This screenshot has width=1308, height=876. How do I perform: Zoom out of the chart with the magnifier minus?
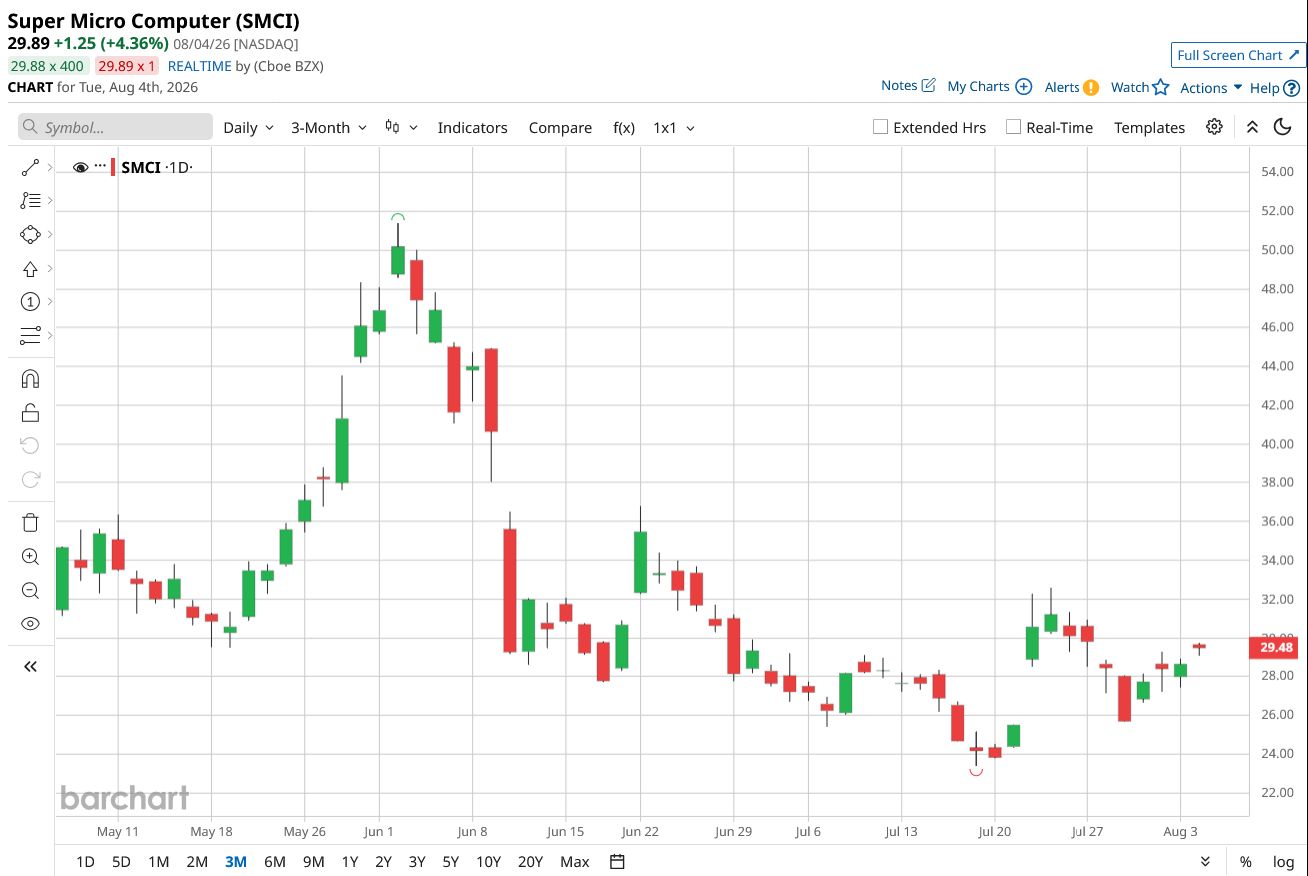click(30, 590)
